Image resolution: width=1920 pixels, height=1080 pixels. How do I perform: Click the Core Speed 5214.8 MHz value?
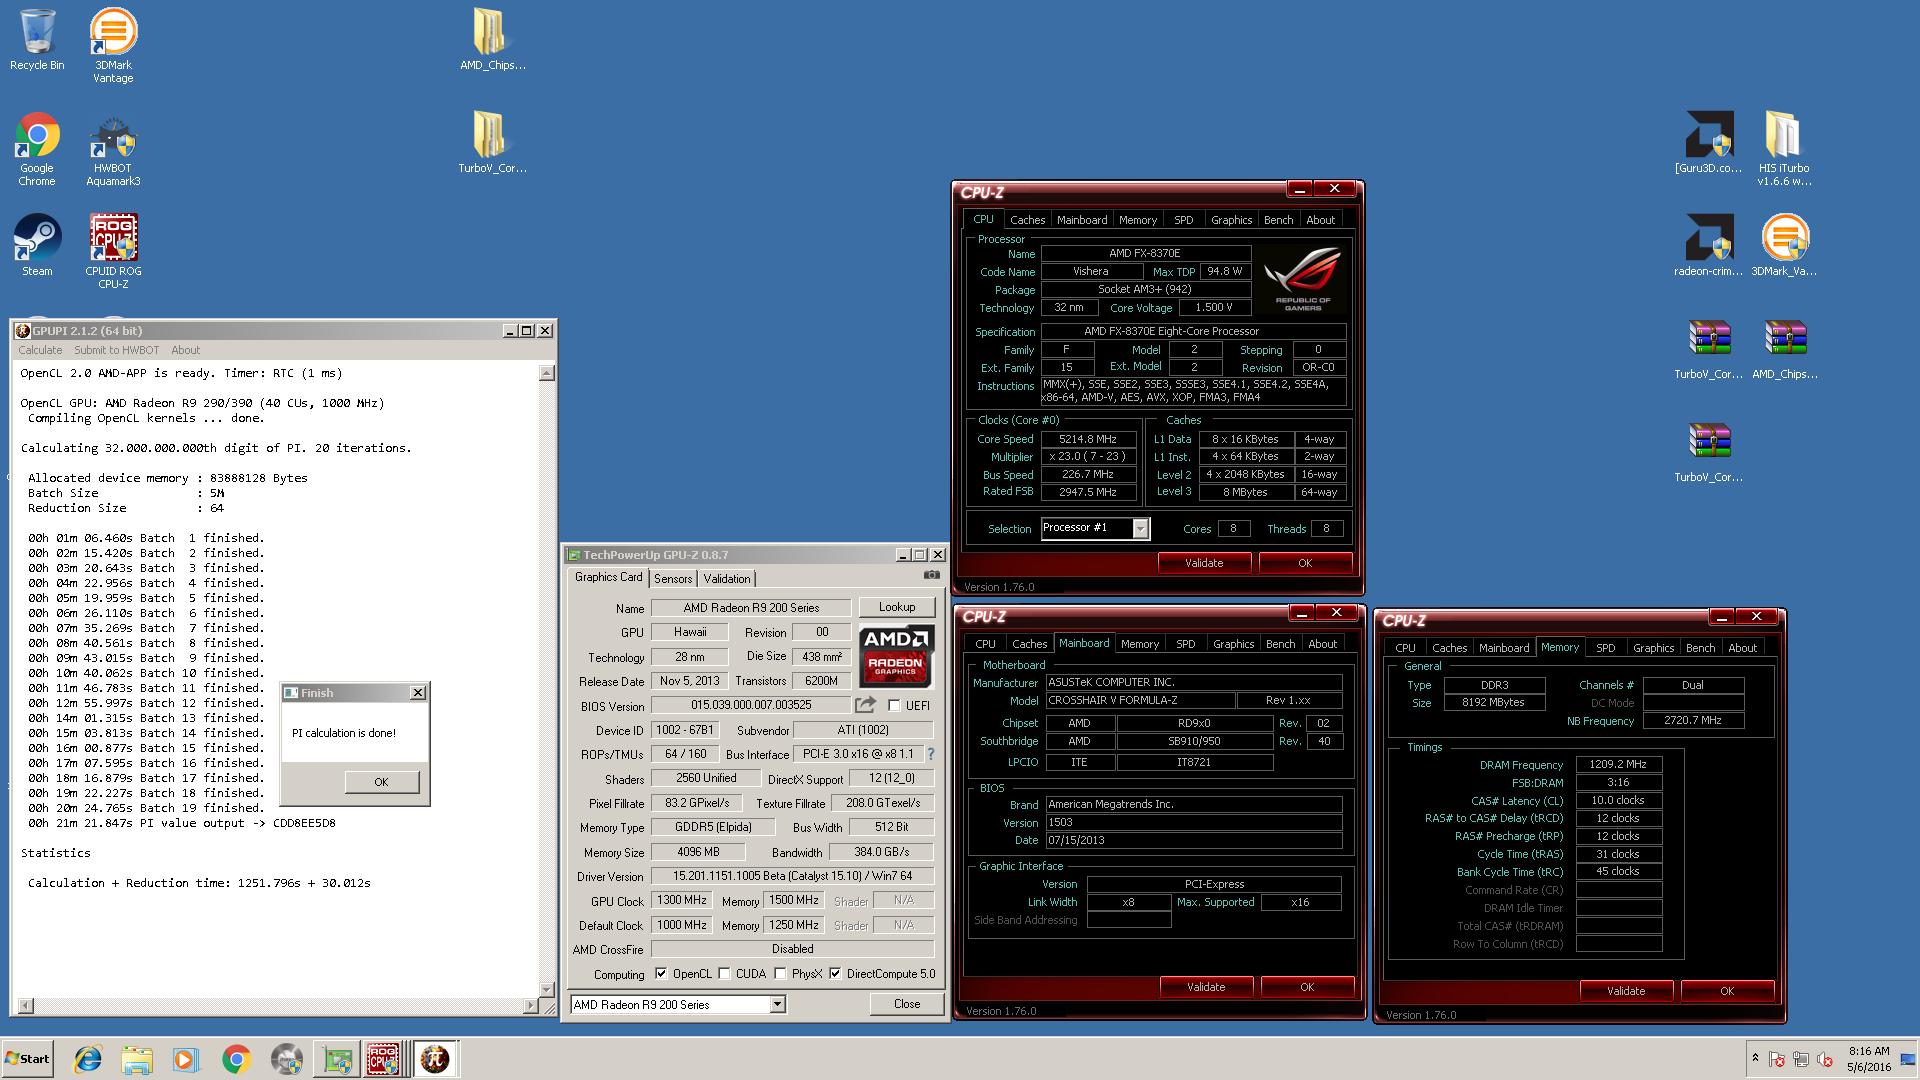point(1088,439)
